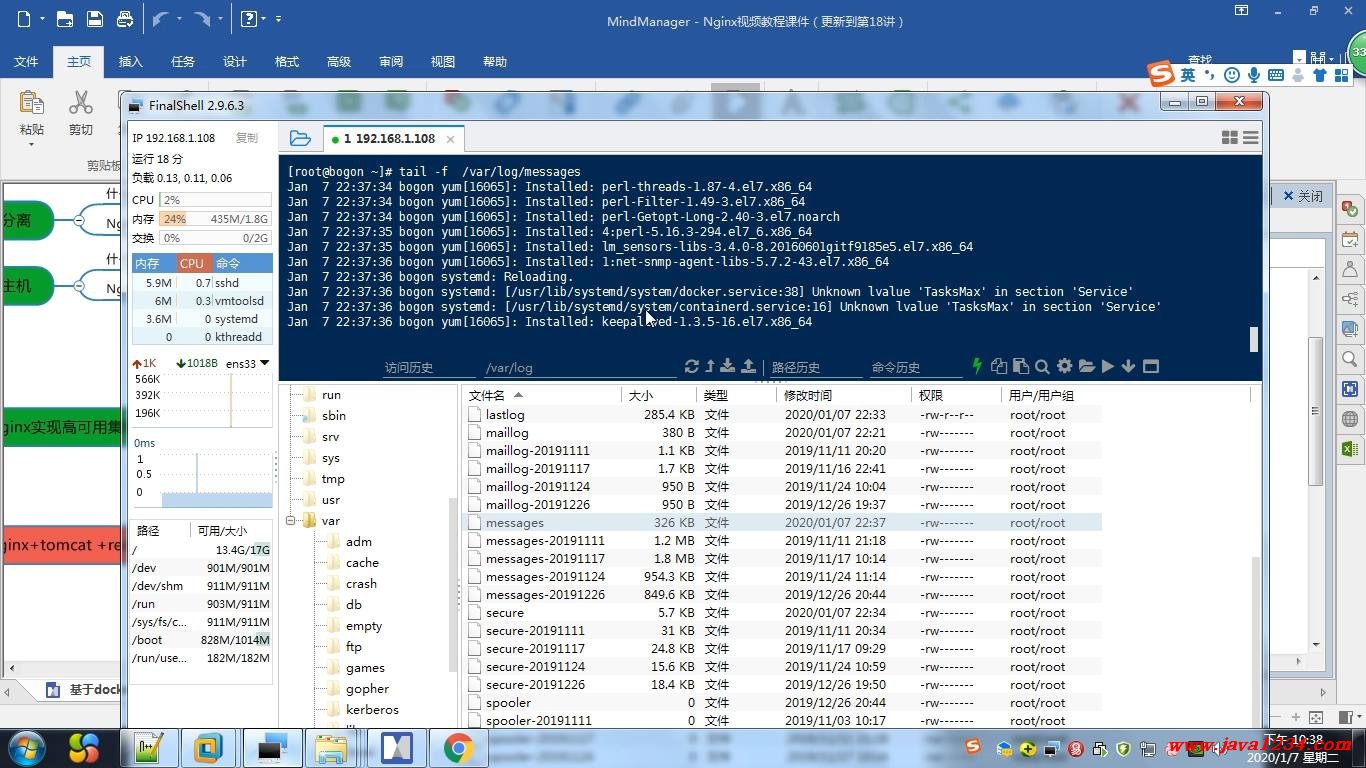The width and height of the screenshot is (1366, 768).
Task: Click the MindManager 粘贴 paste icon
Action: [31, 103]
